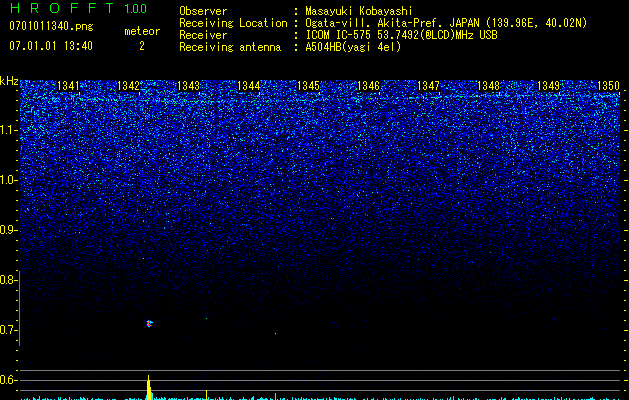Image resolution: width=629 pixels, height=400 pixels.
Task: Click the faint echo dot after 1344
Action: tap(275, 333)
